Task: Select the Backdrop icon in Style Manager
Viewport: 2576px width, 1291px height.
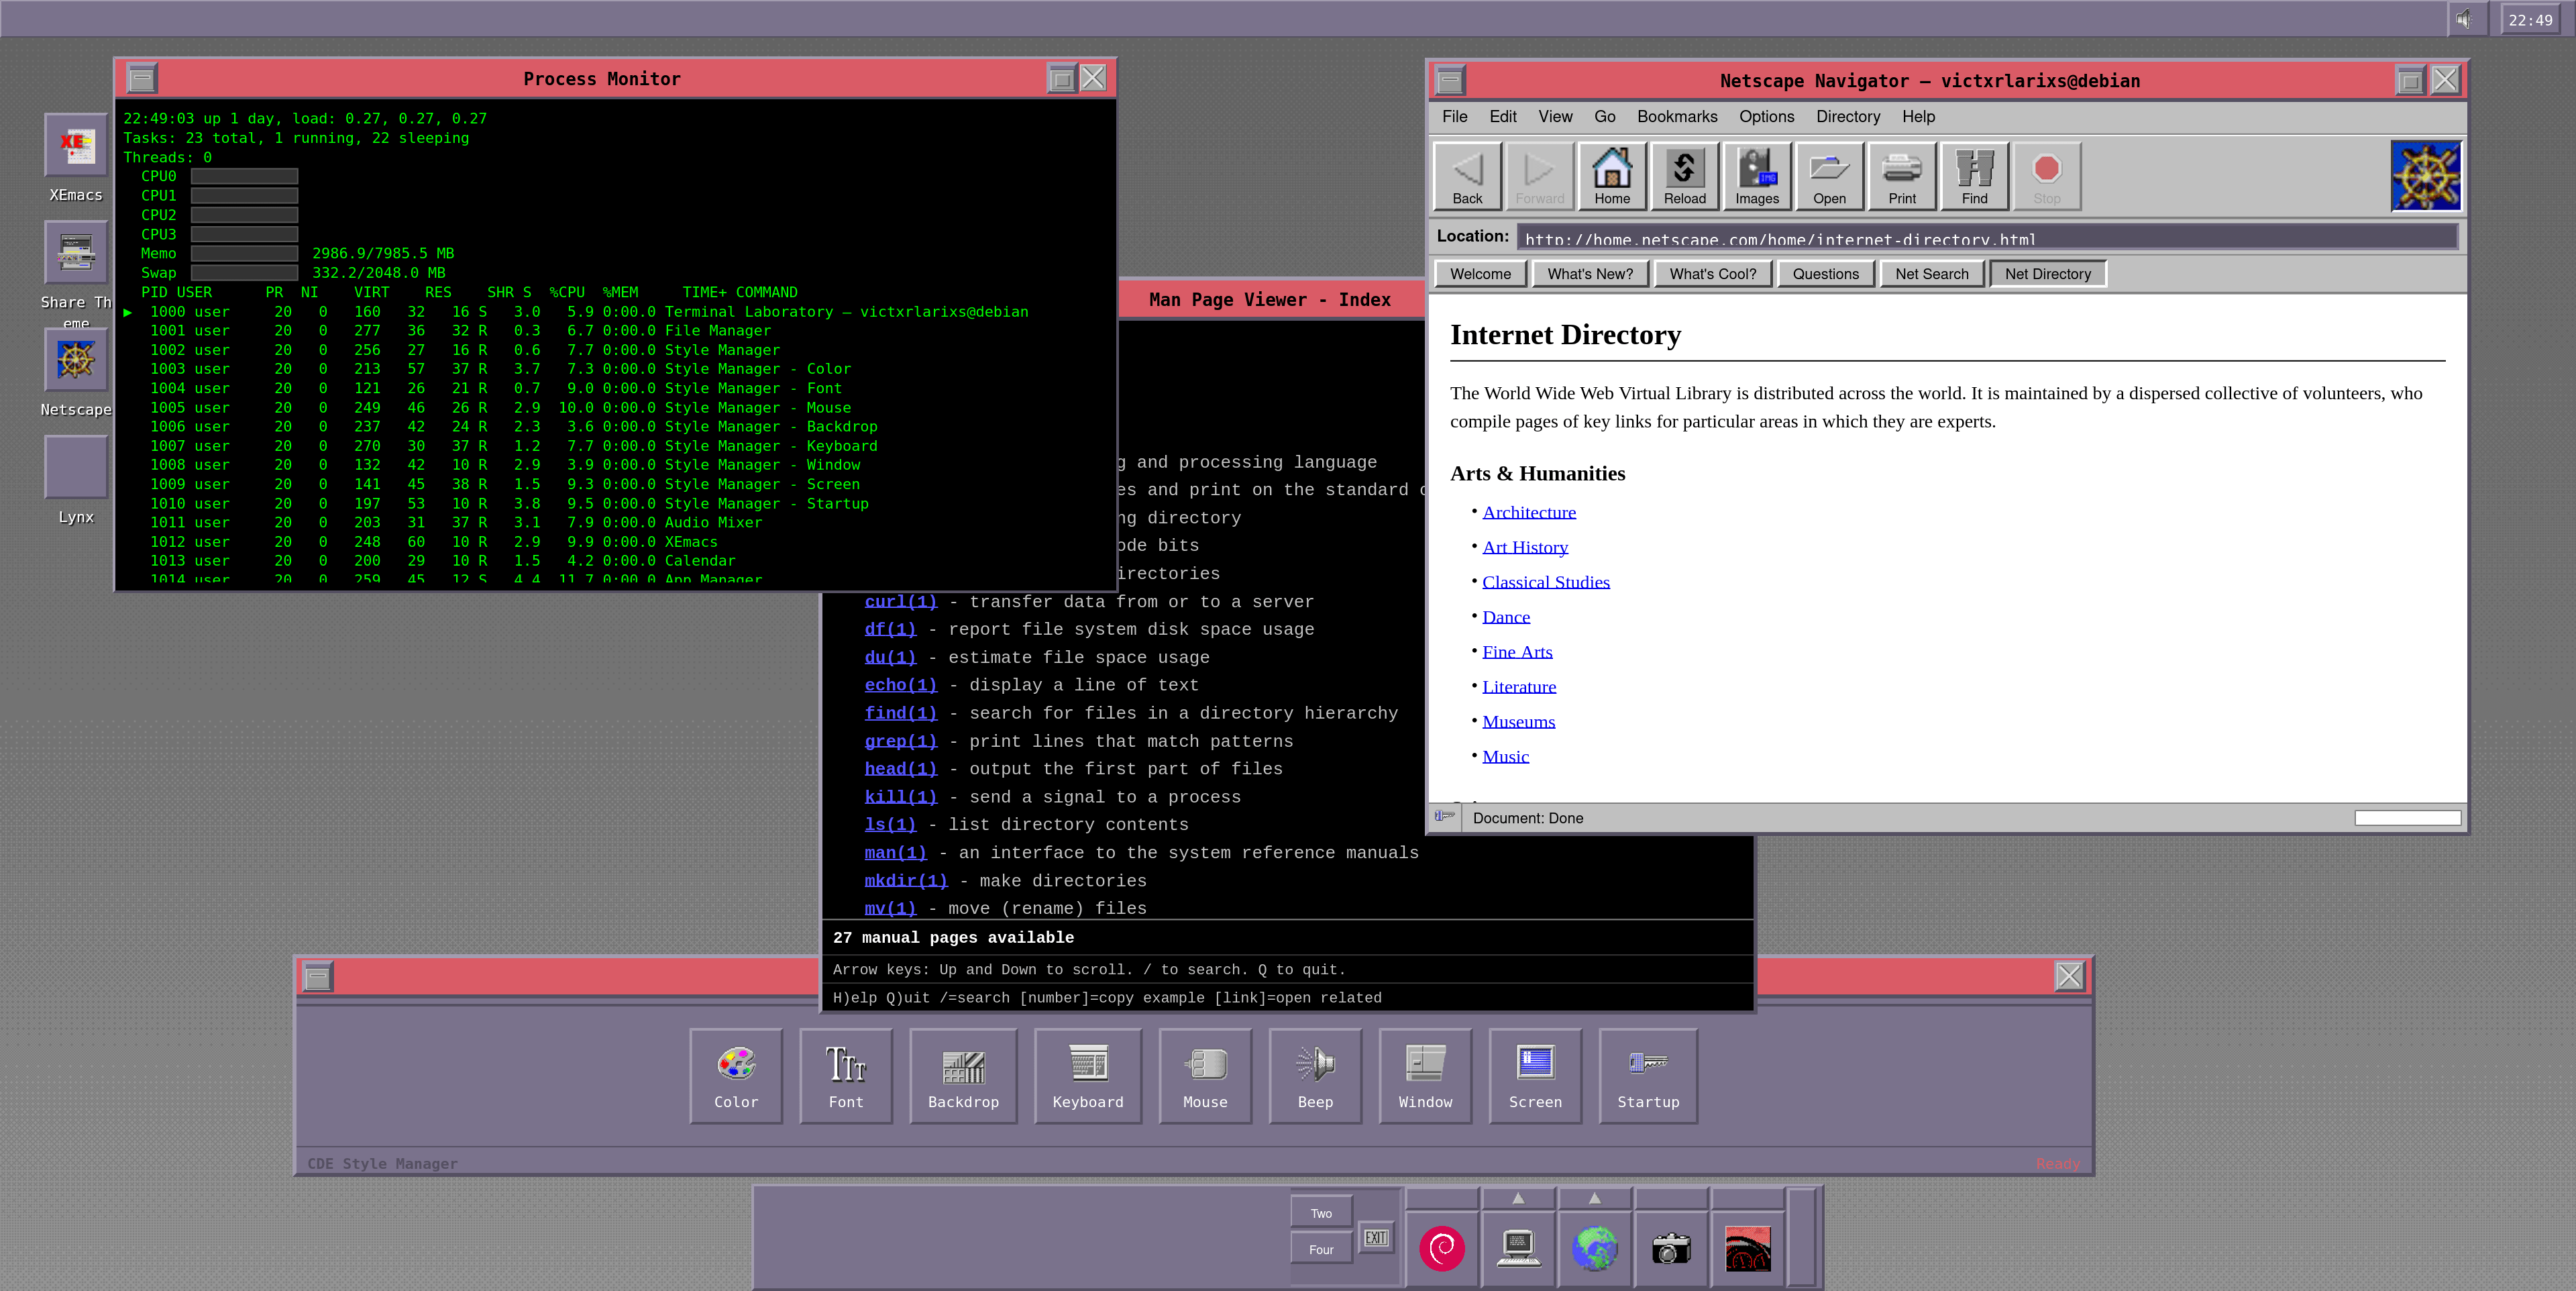Action: pos(963,1076)
